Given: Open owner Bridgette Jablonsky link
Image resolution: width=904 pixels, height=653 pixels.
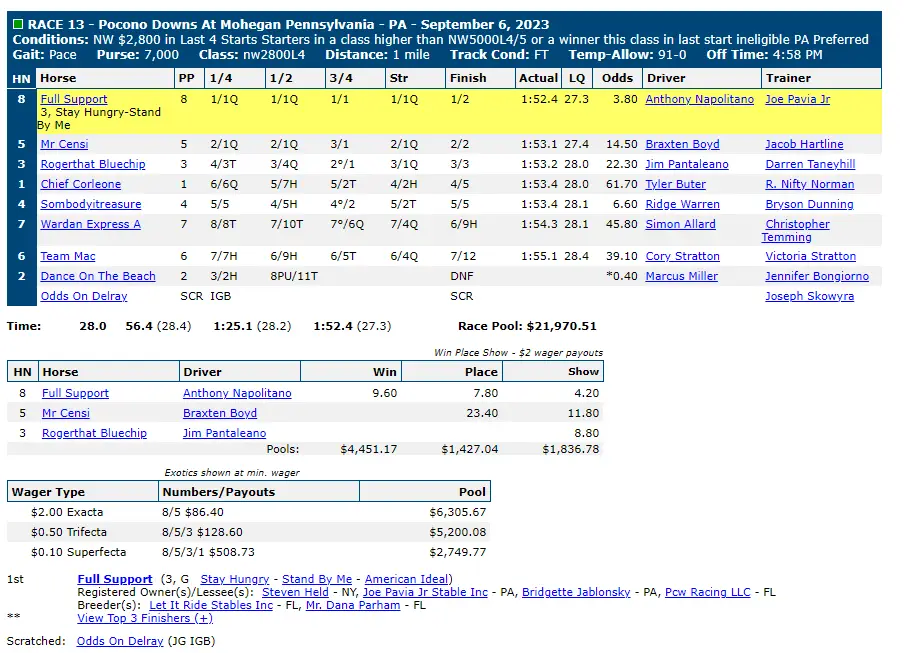Looking at the screenshot, I should [x=576, y=592].
